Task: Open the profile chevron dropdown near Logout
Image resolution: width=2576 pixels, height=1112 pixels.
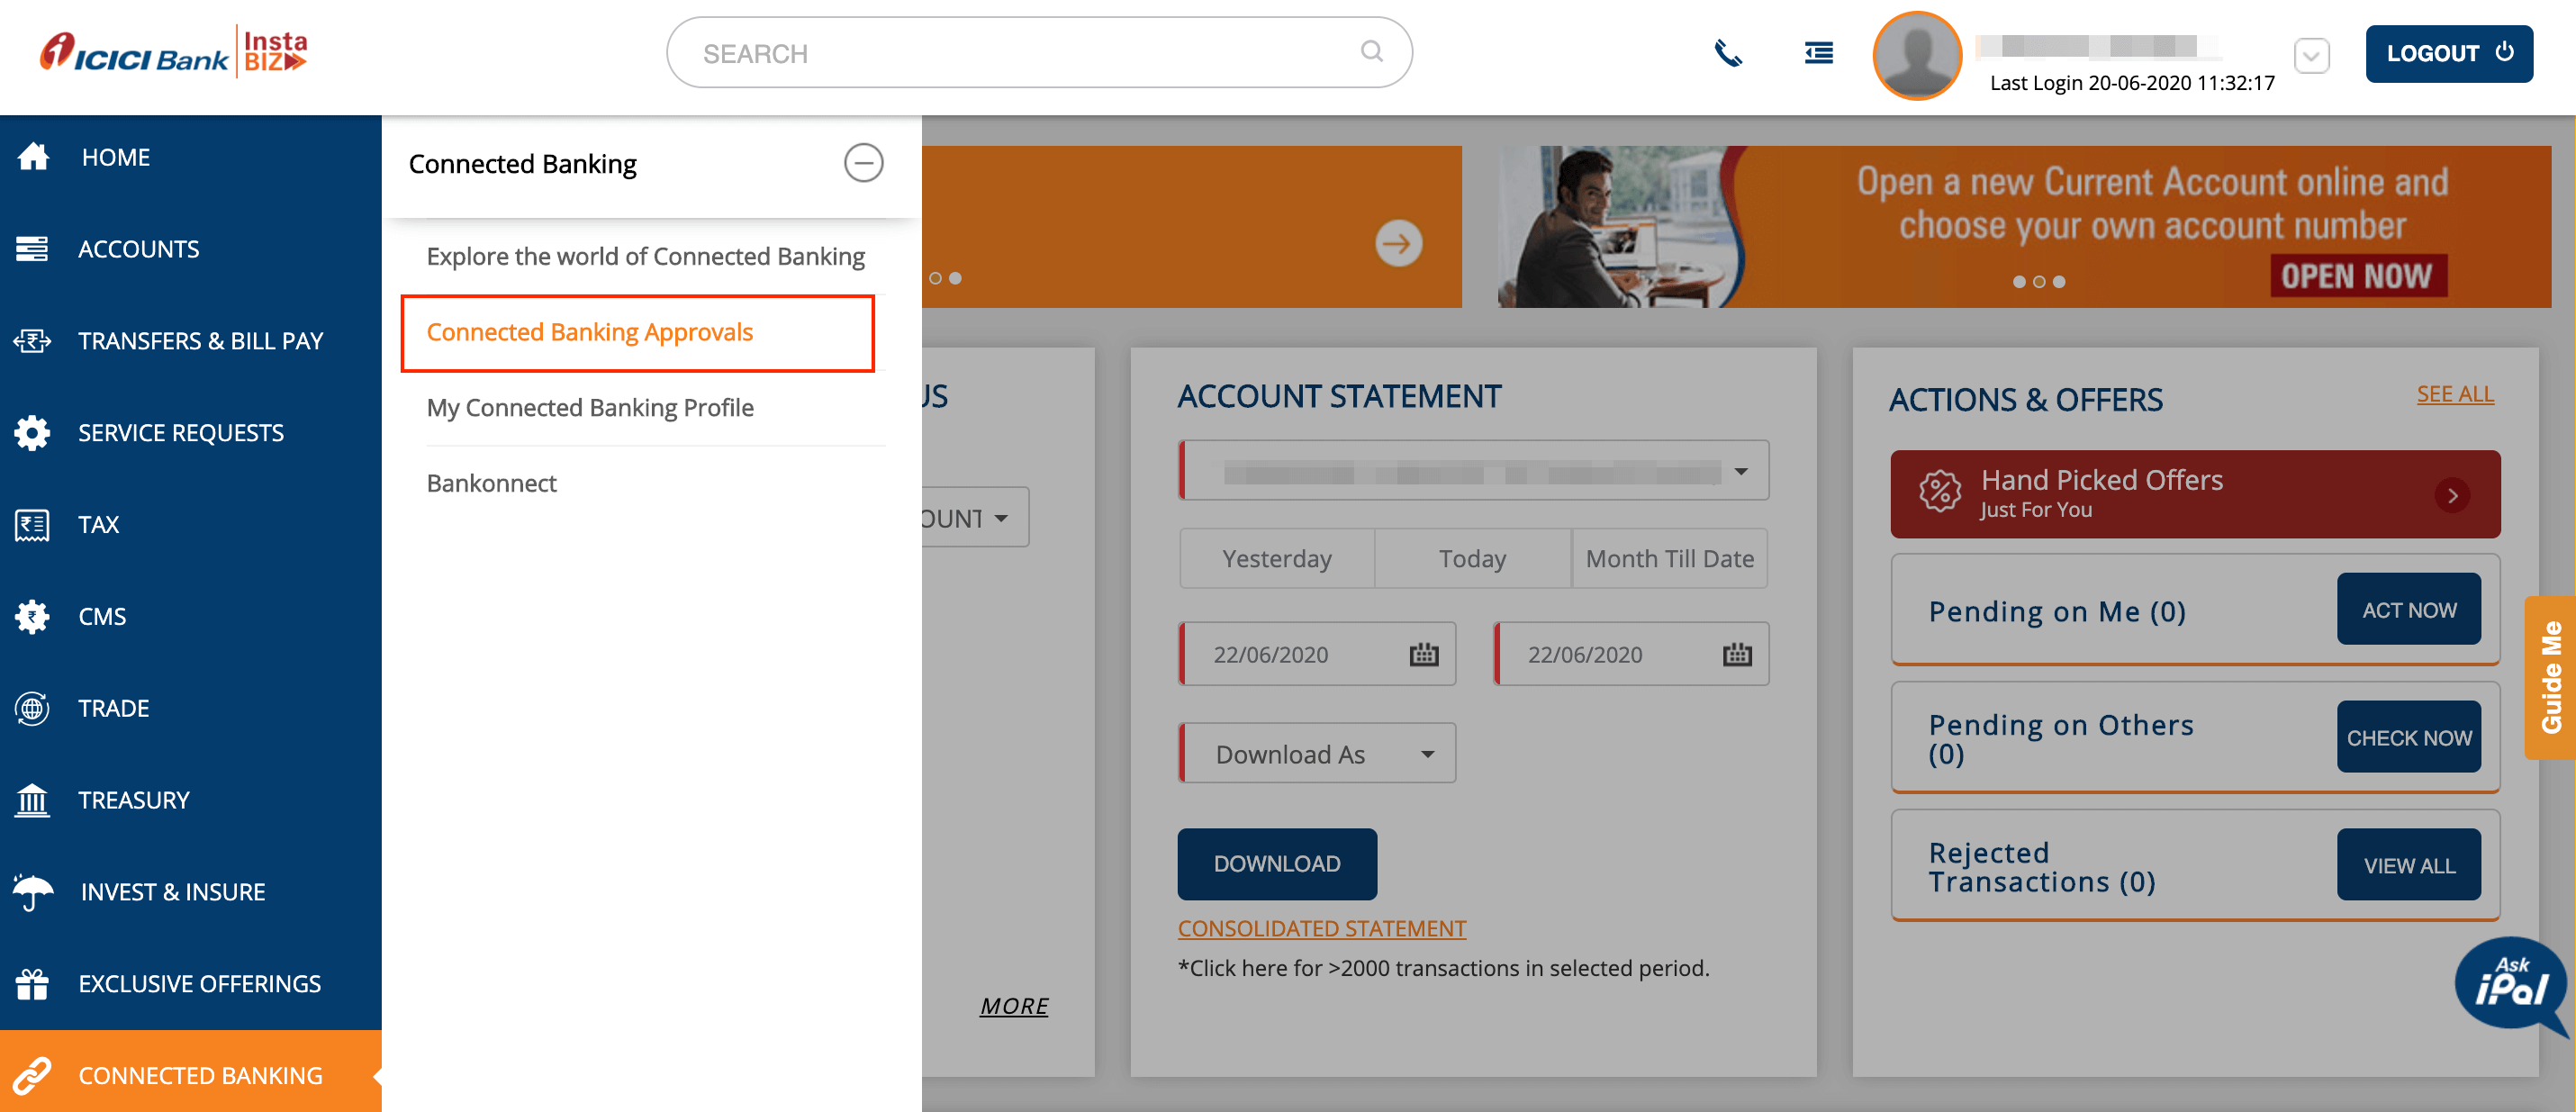Action: point(2310,57)
